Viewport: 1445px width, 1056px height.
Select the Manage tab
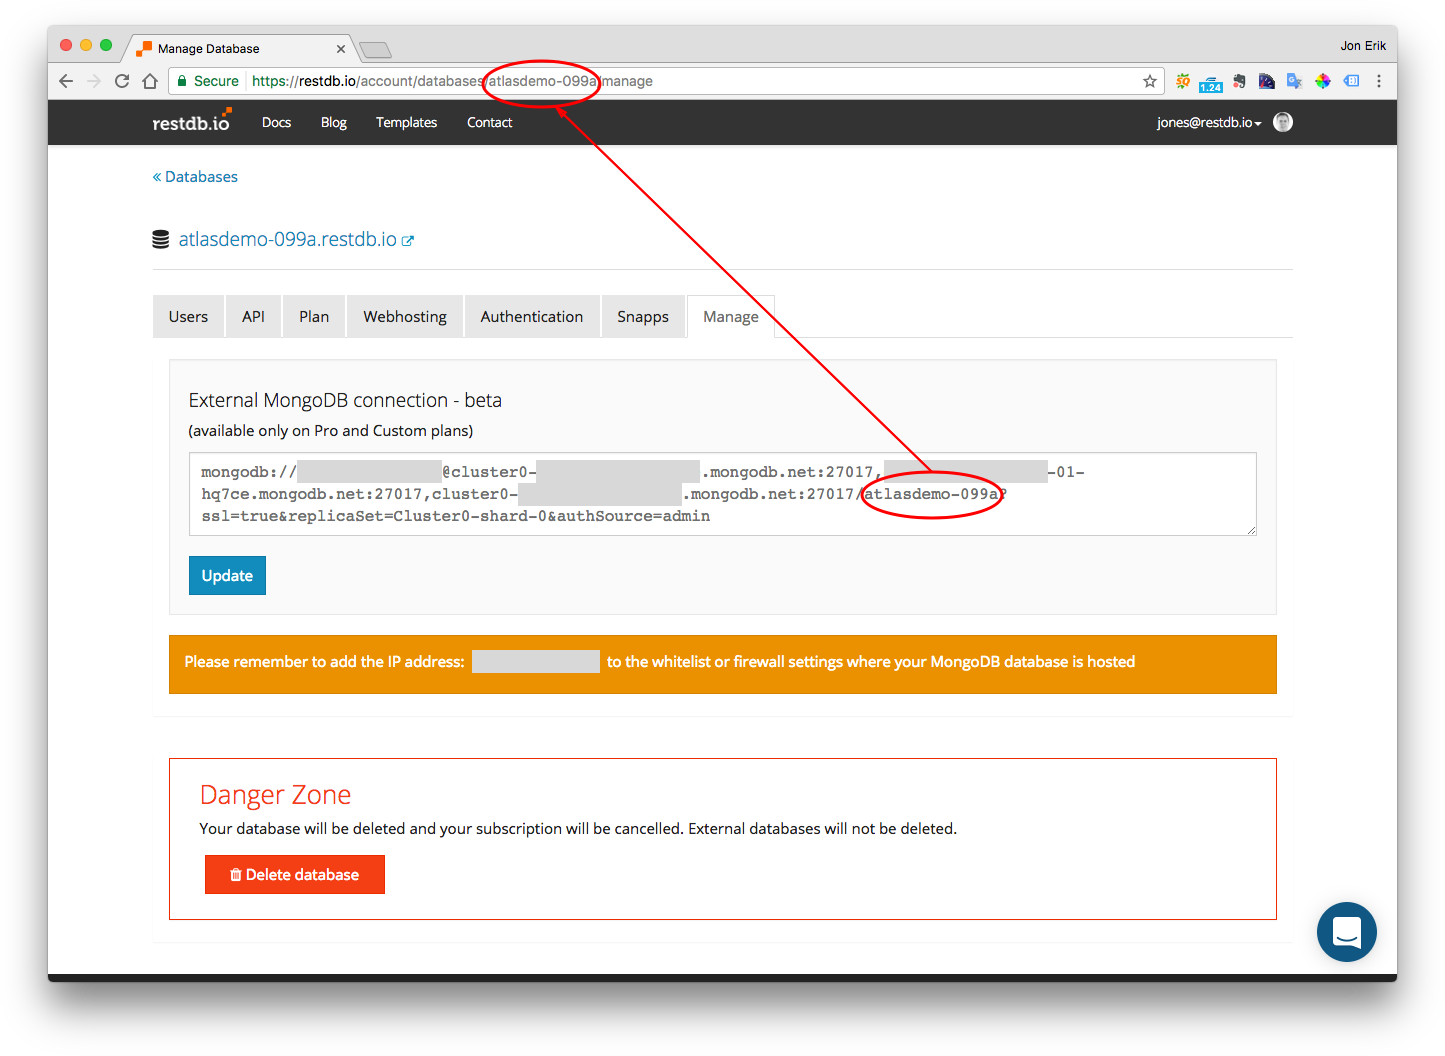click(x=731, y=316)
